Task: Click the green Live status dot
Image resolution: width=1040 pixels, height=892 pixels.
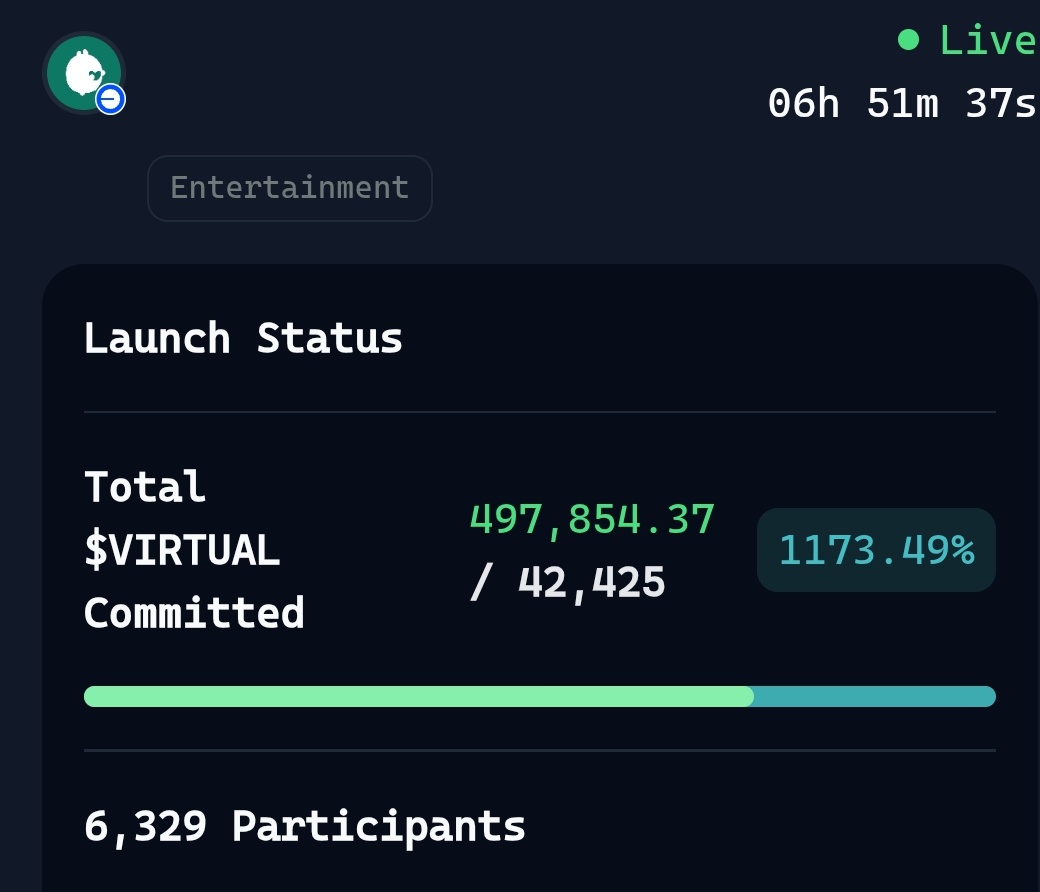Action: [x=908, y=40]
